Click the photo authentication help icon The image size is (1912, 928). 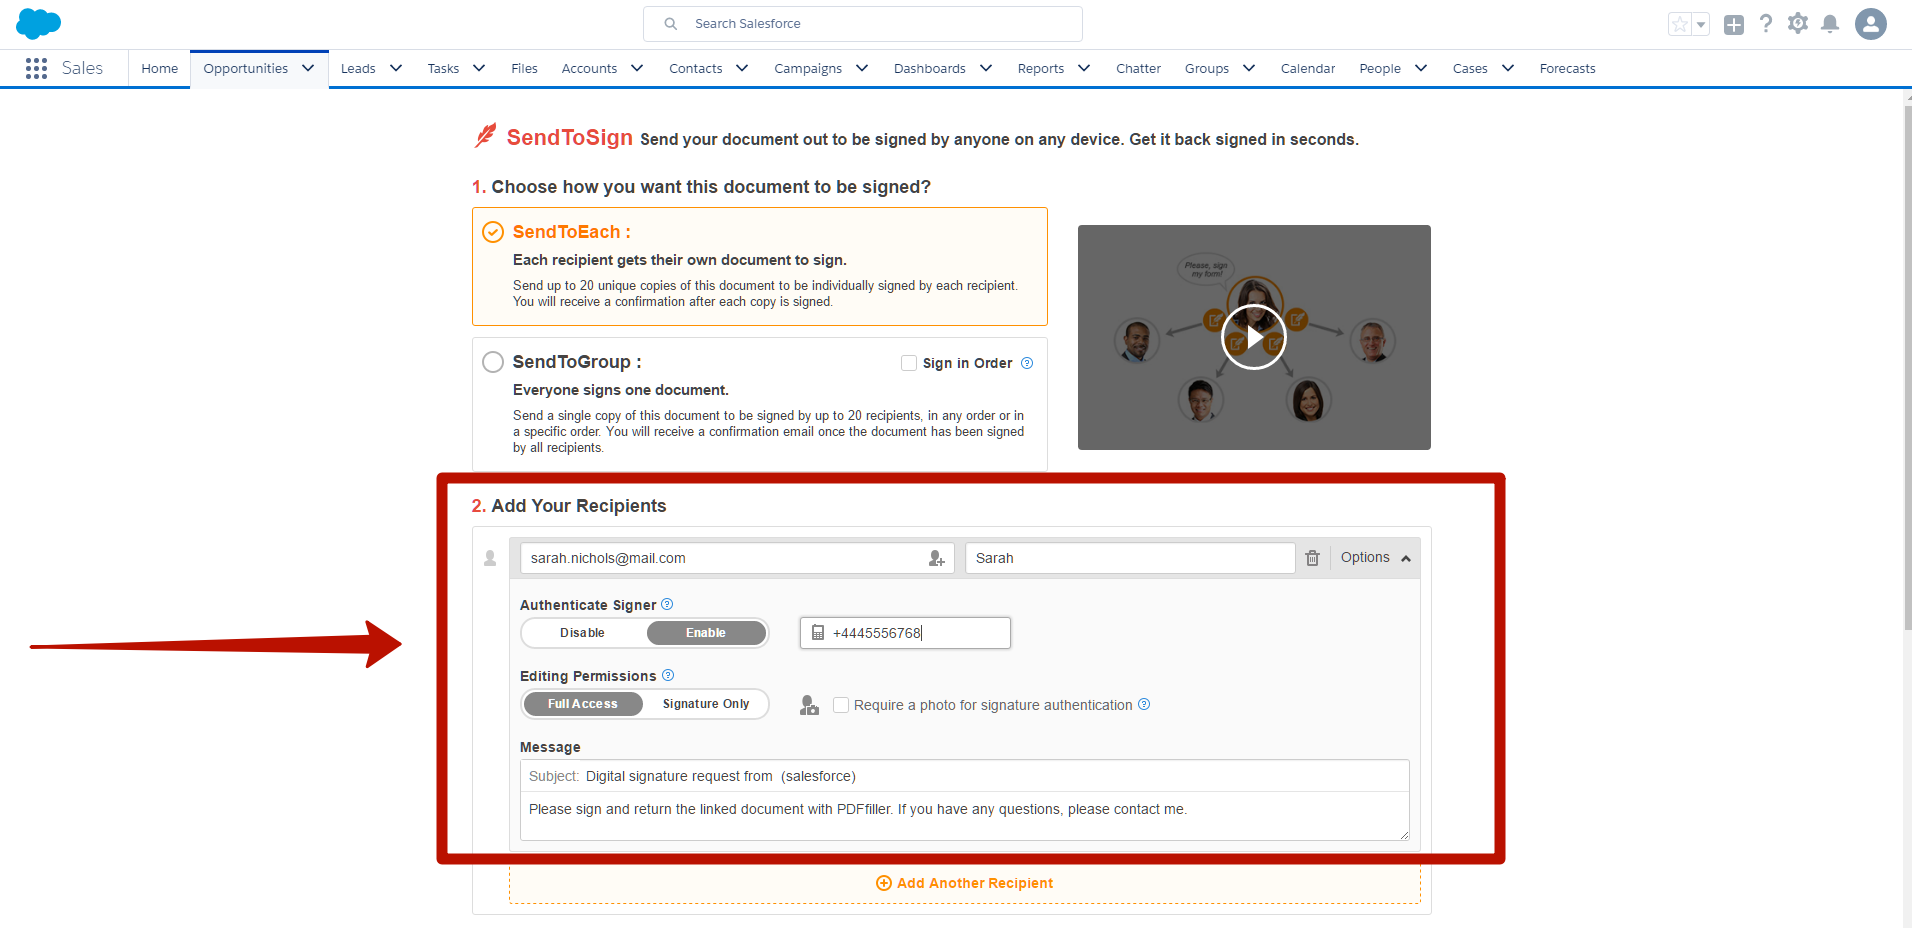tap(1144, 704)
